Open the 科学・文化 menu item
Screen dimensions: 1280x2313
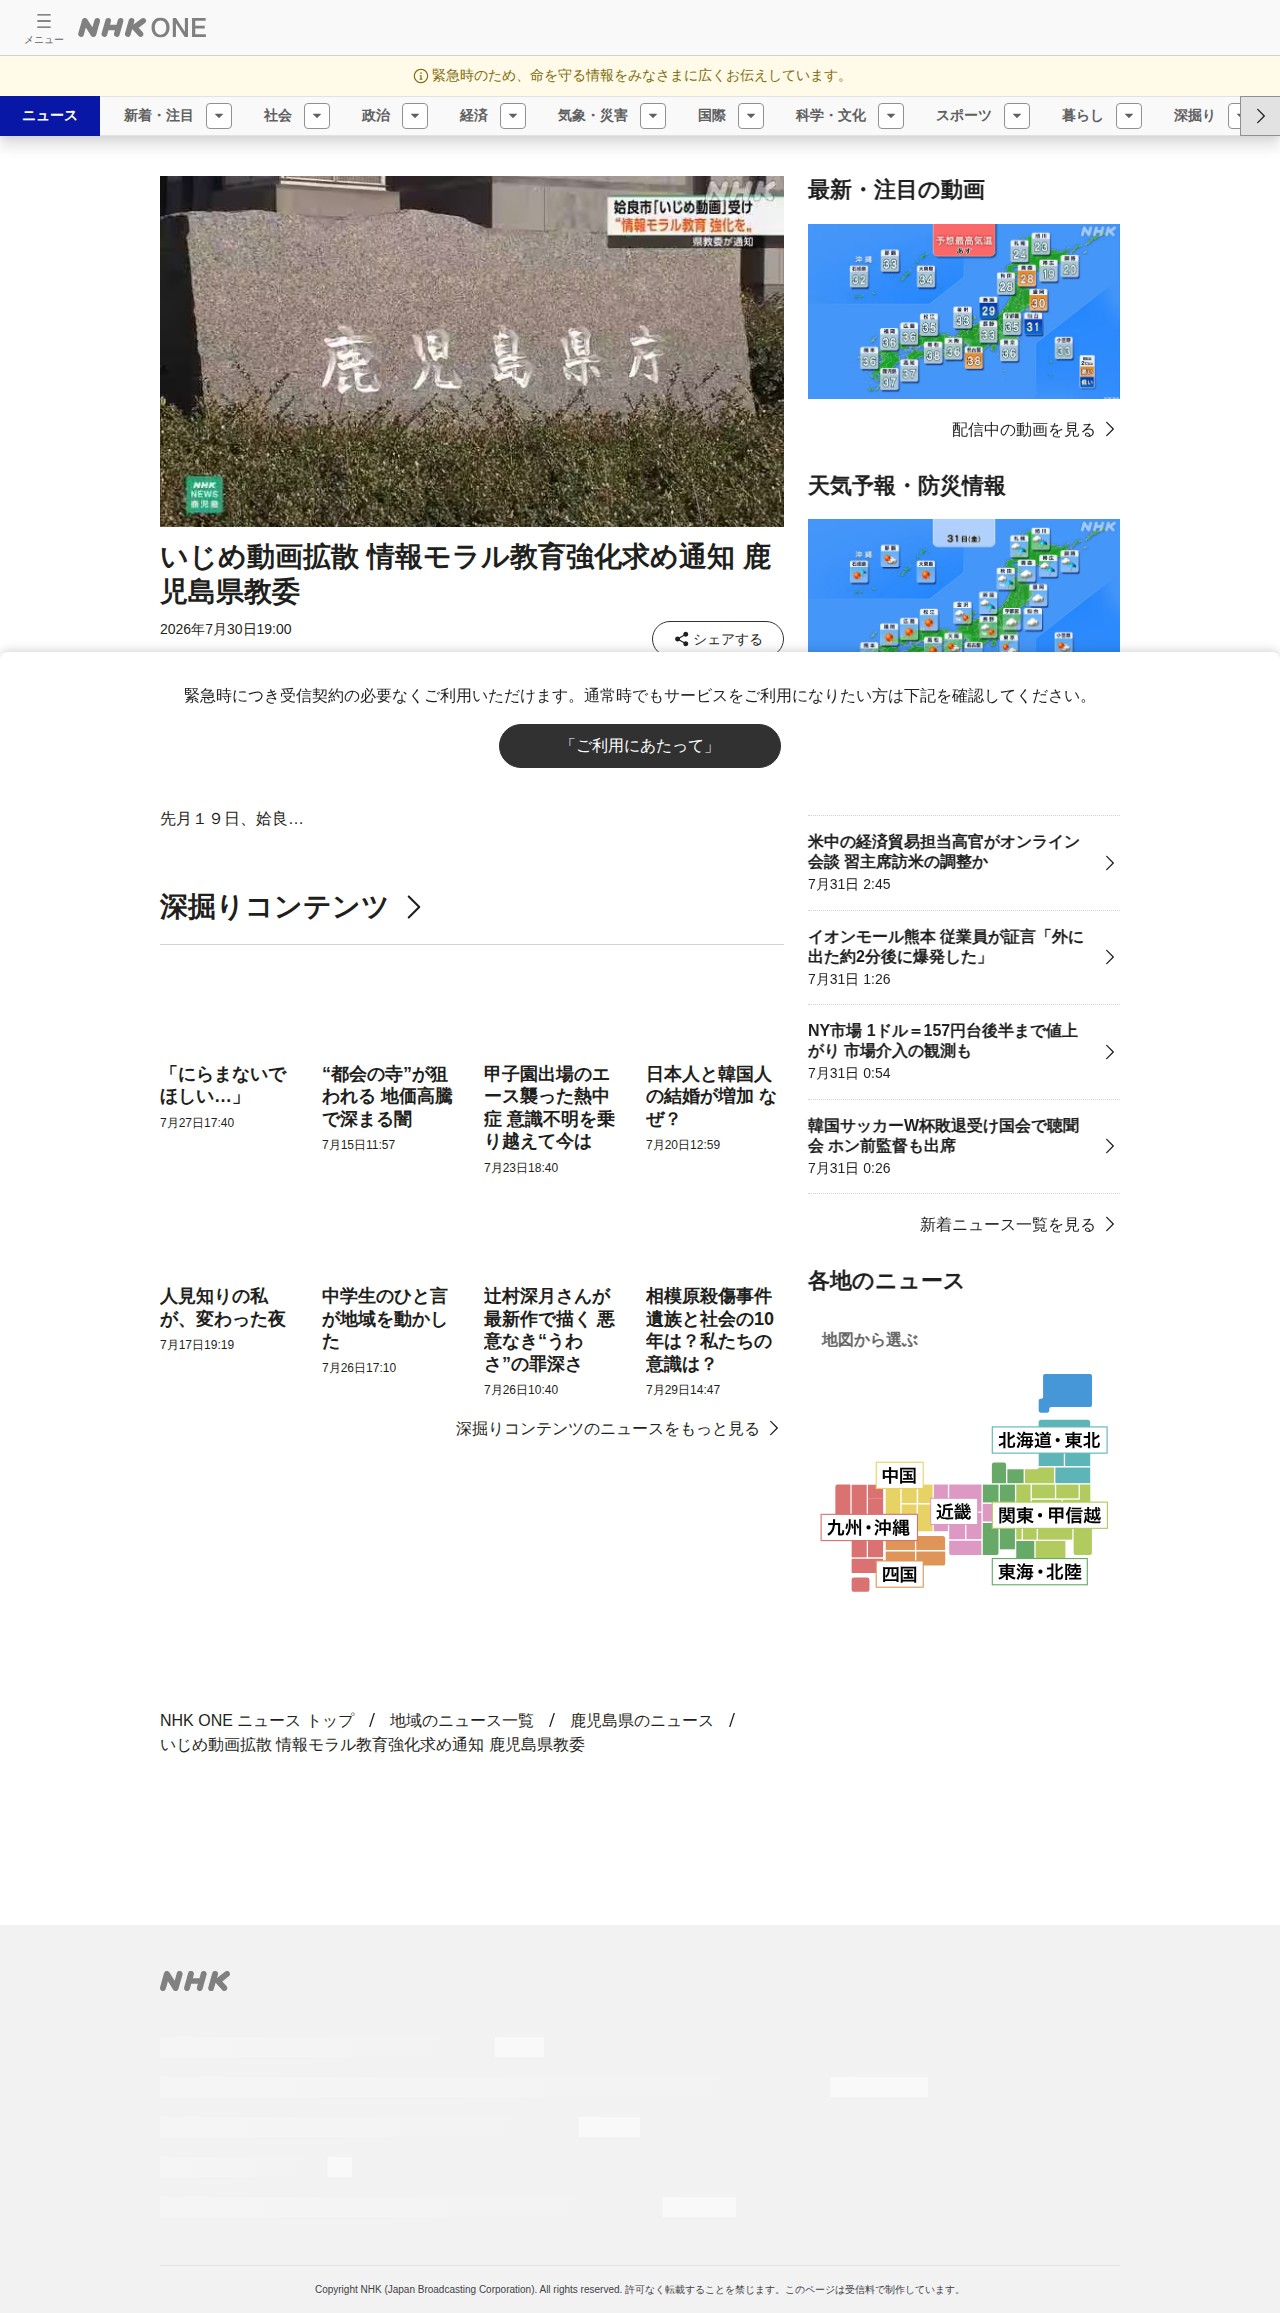(831, 116)
